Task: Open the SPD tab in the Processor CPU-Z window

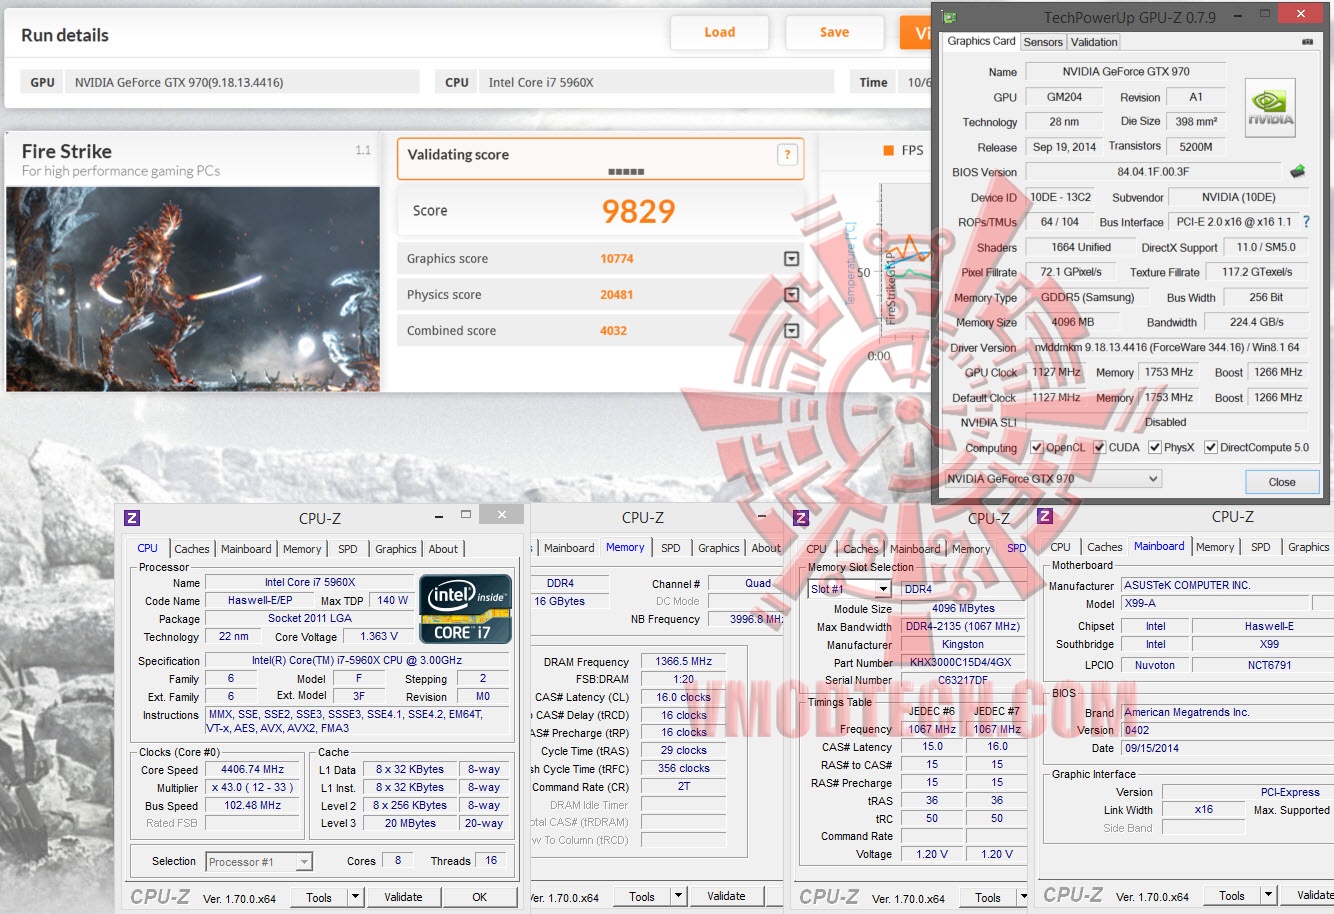Action: (347, 549)
